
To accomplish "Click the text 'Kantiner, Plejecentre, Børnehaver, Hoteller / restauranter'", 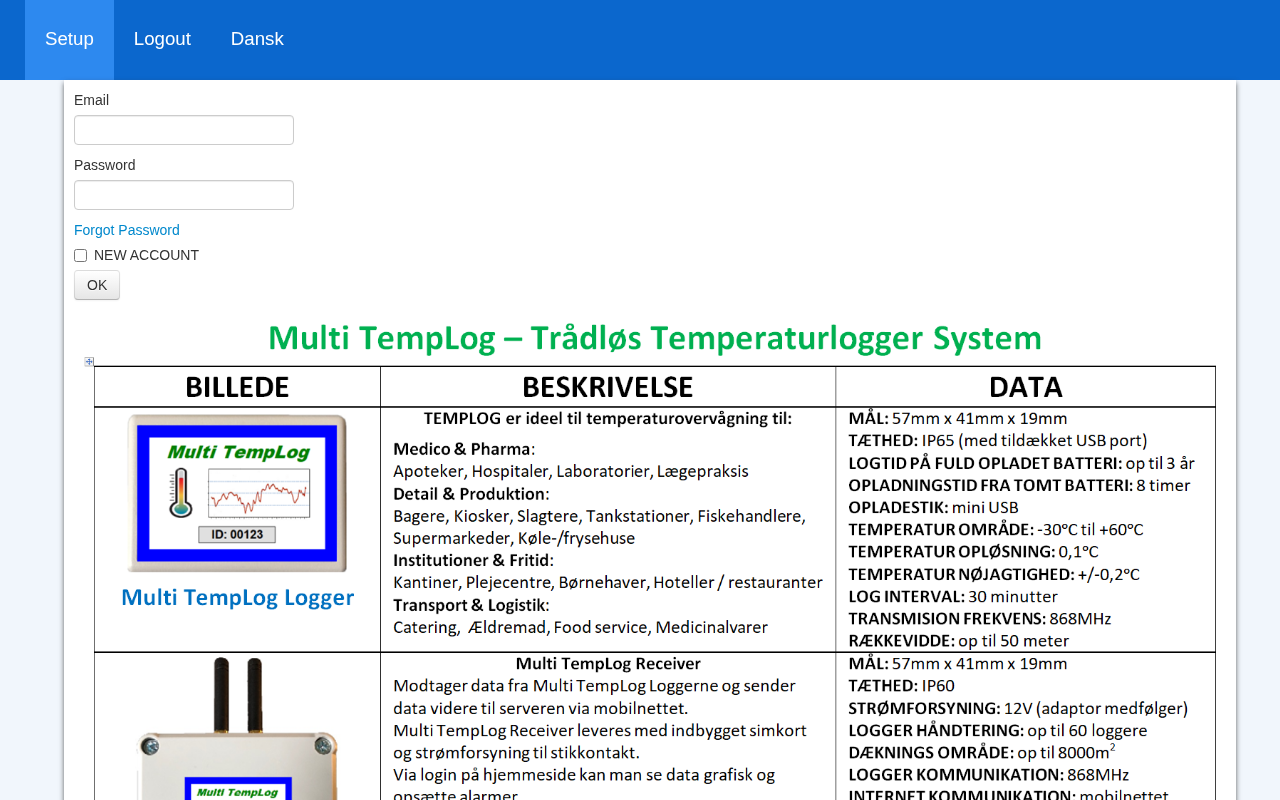I will 608,583.
